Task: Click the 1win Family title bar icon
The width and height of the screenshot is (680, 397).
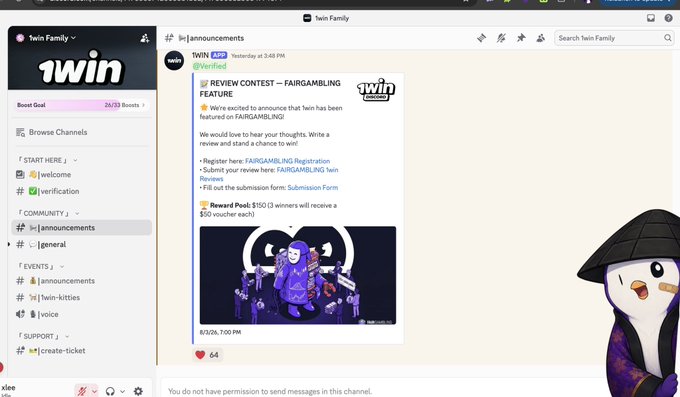Action: tap(307, 18)
